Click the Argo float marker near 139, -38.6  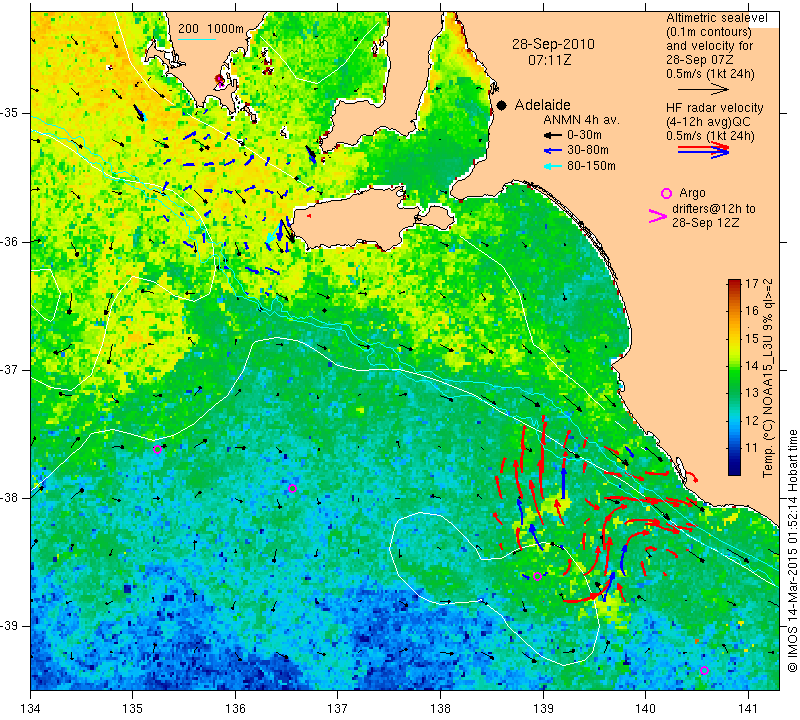point(537,577)
